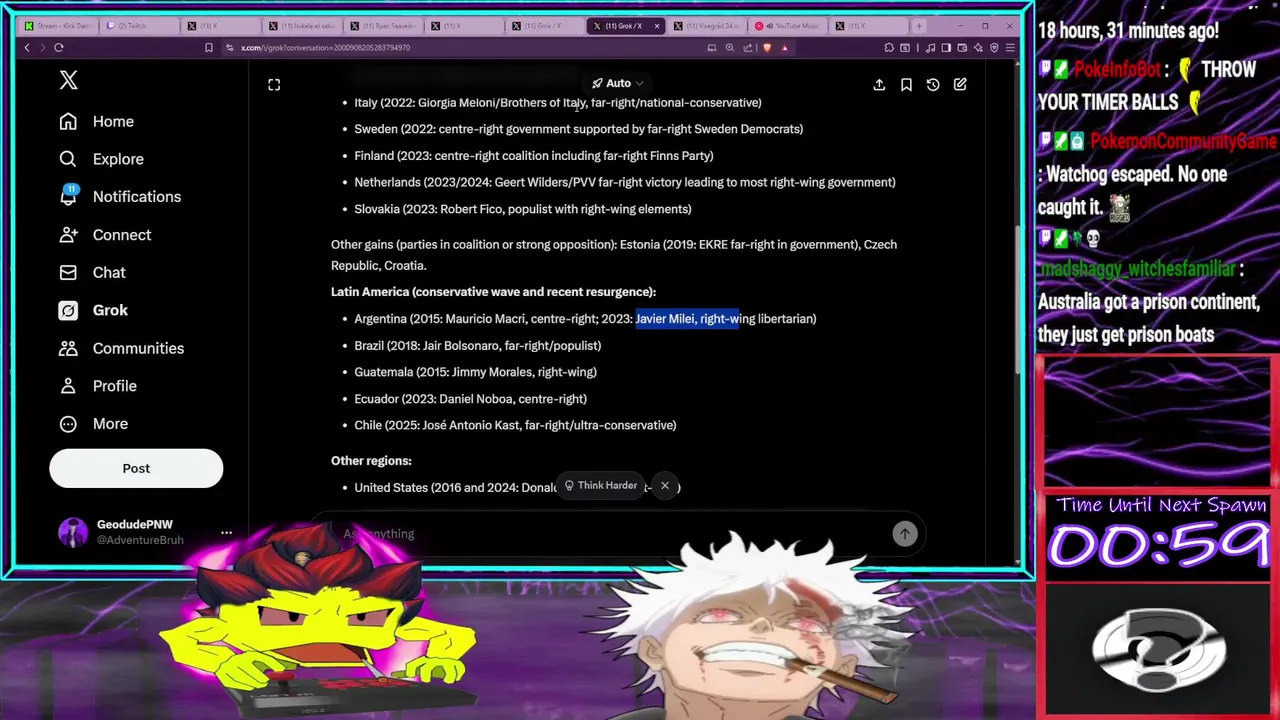Share the Grok conversation
Image resolution: width=1280 pixels, height=720 pixels.
pos(879,85)
